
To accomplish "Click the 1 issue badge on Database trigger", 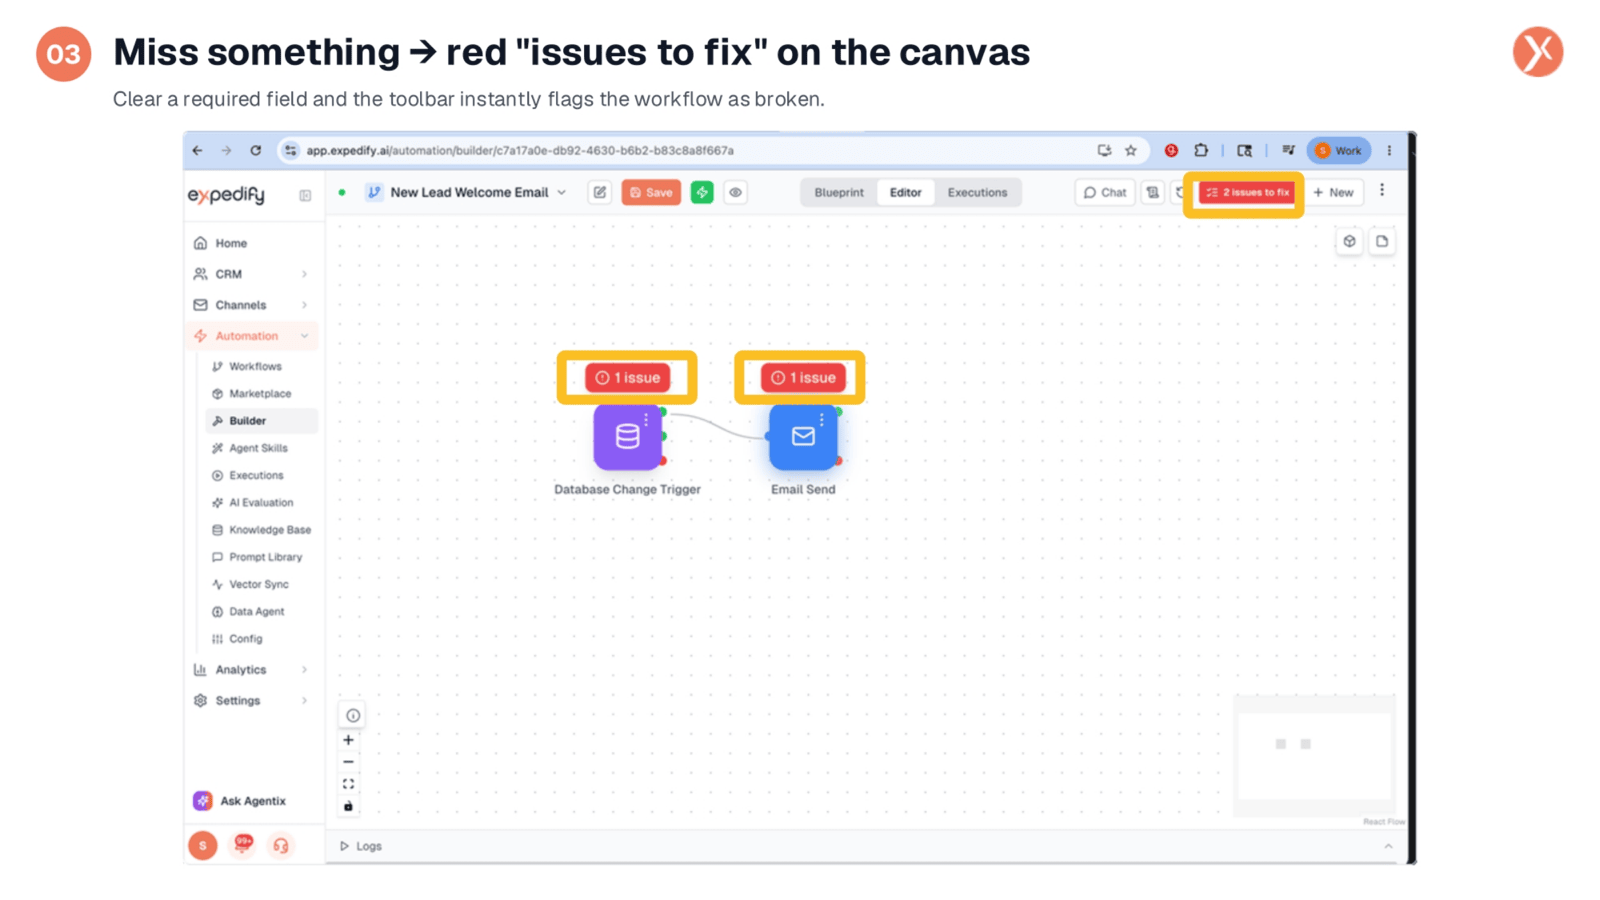I will [628, 378].
